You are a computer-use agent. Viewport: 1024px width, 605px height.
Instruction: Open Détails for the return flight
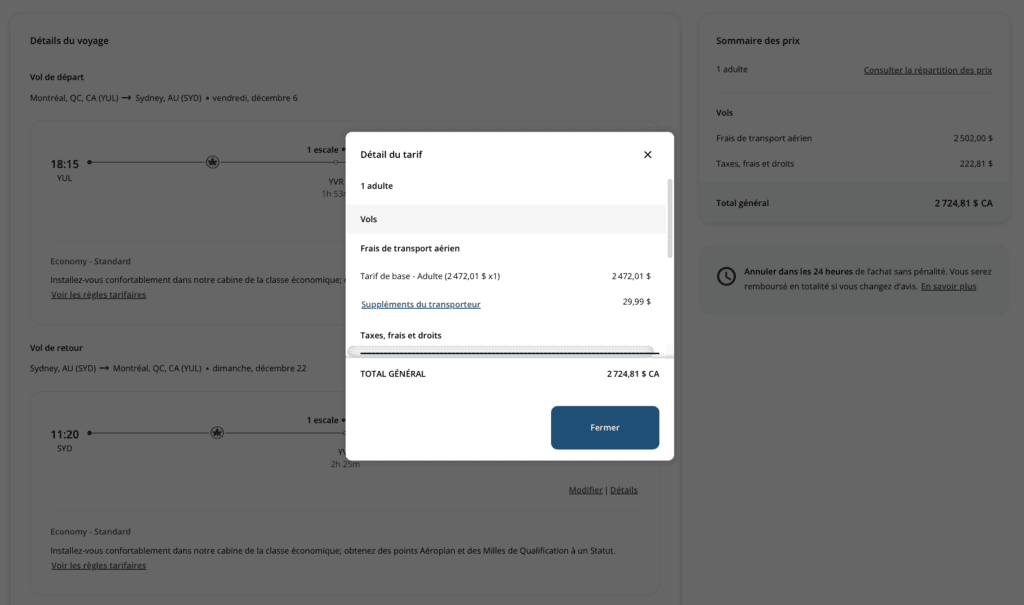(x=623, y=490)
